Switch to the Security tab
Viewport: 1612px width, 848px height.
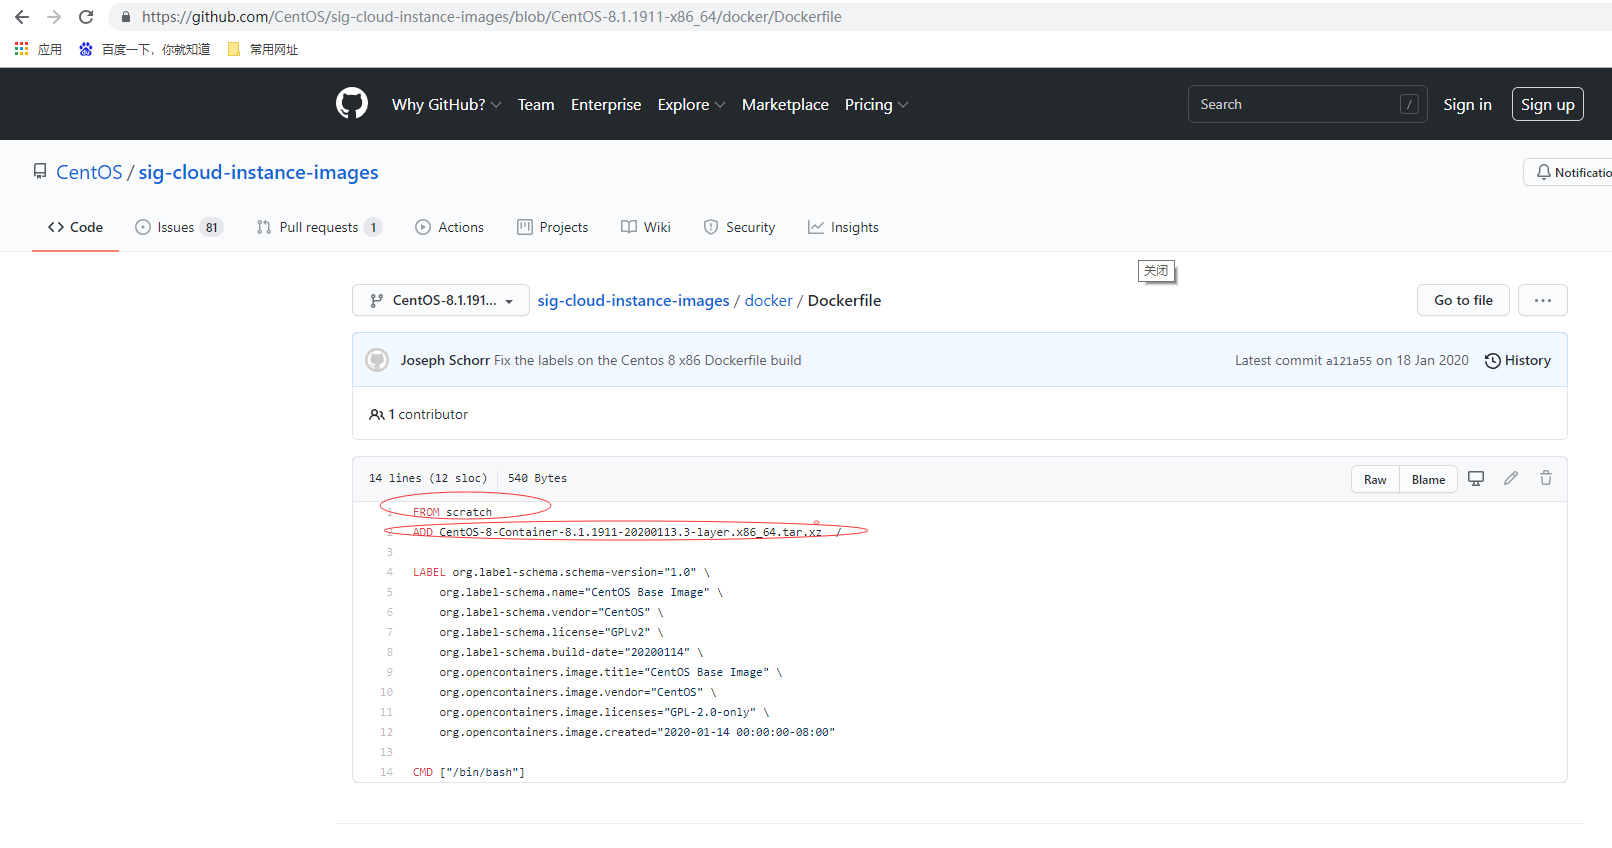[x=739, y=227]
